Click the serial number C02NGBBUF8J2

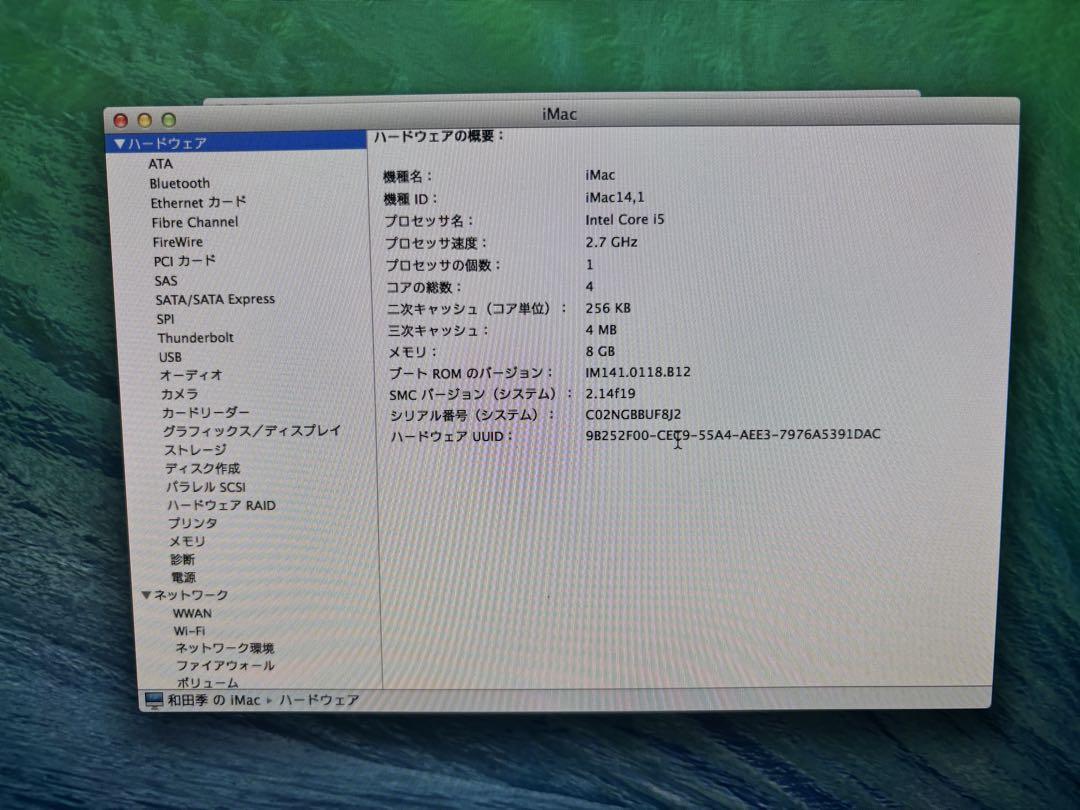pyautogui.click(x=633, y=414)
